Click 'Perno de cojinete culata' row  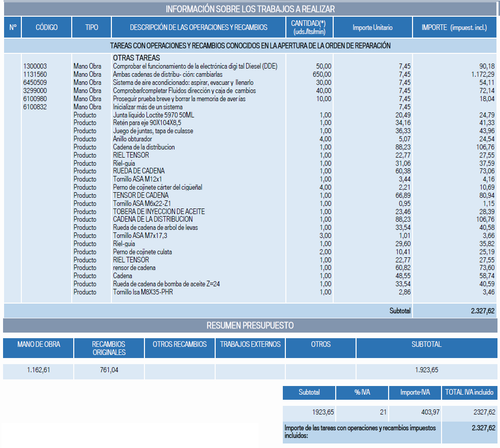pos(142,252)
